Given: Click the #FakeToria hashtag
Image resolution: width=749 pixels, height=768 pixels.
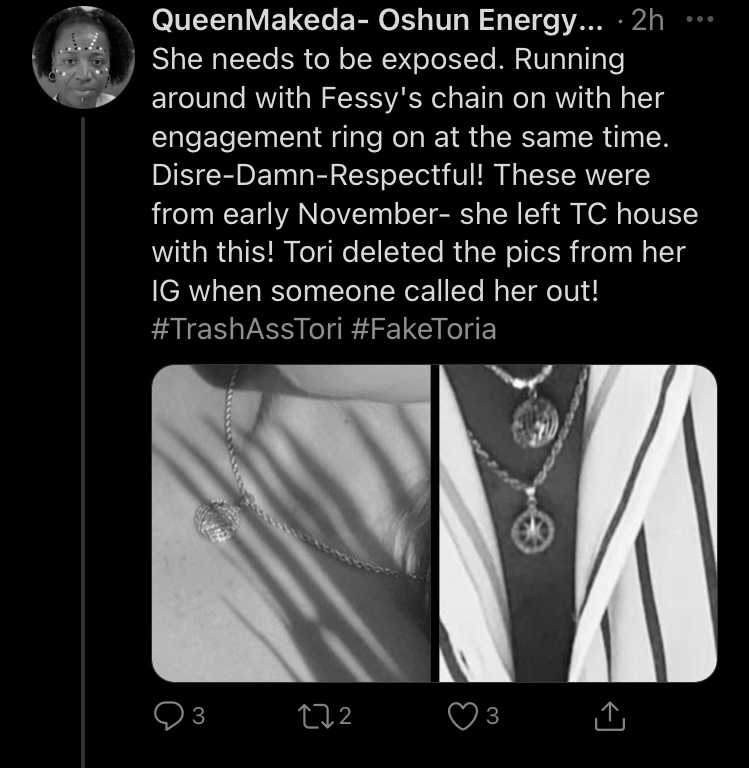Looking at the screenshot, I should [x=424, y=329].
